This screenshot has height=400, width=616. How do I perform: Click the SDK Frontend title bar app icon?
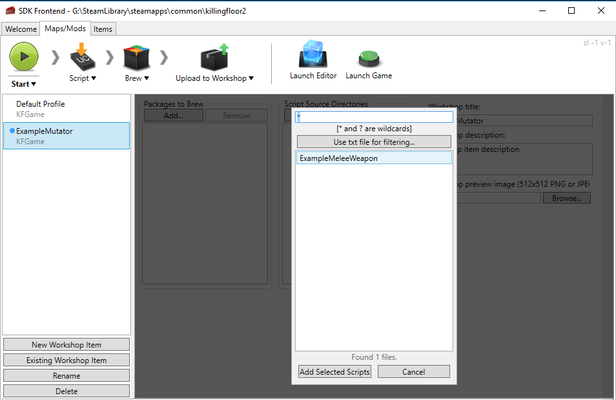tap(10, 11)
